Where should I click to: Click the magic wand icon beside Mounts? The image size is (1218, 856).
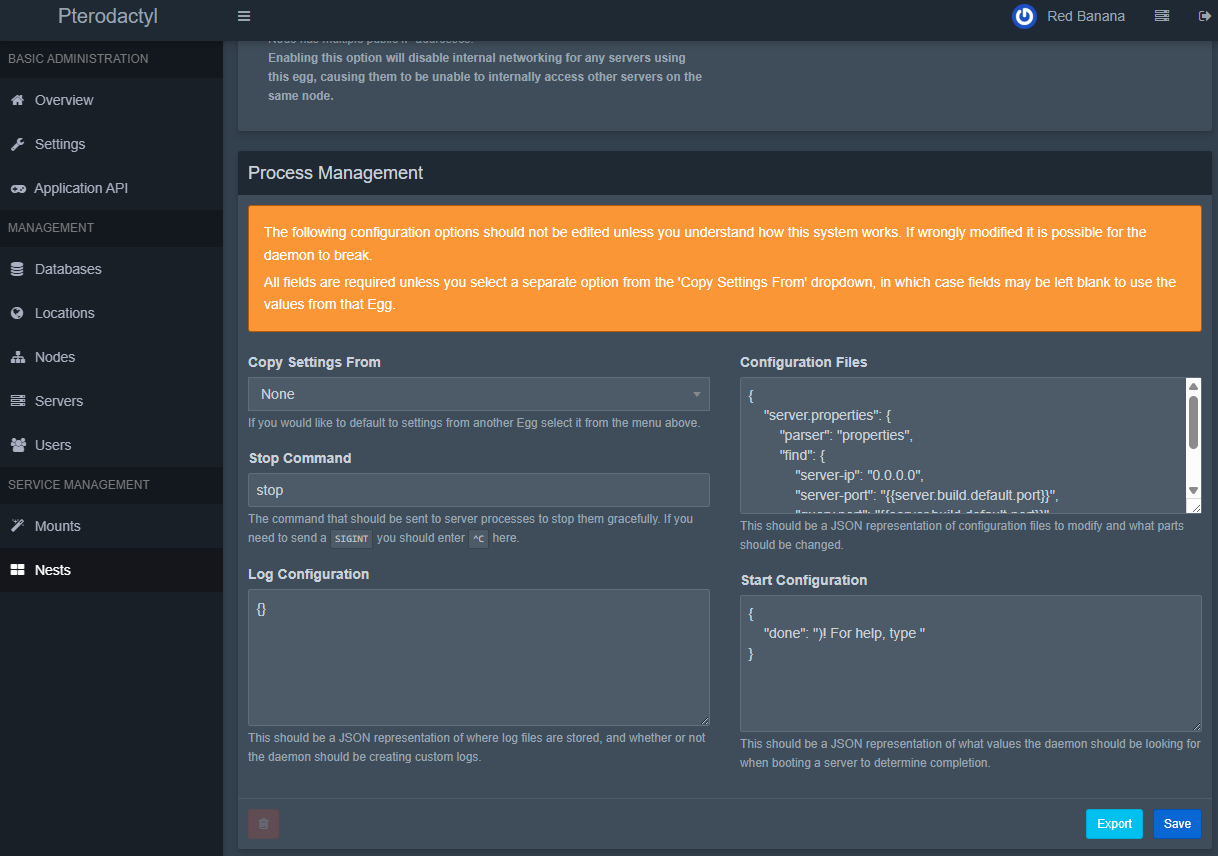coord(17,526)
